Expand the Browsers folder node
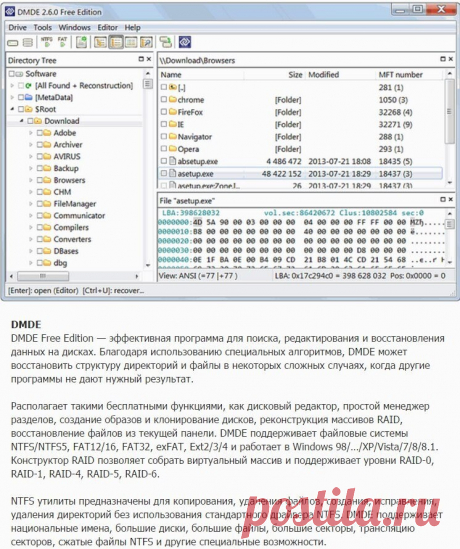 (x=31, y=180)
